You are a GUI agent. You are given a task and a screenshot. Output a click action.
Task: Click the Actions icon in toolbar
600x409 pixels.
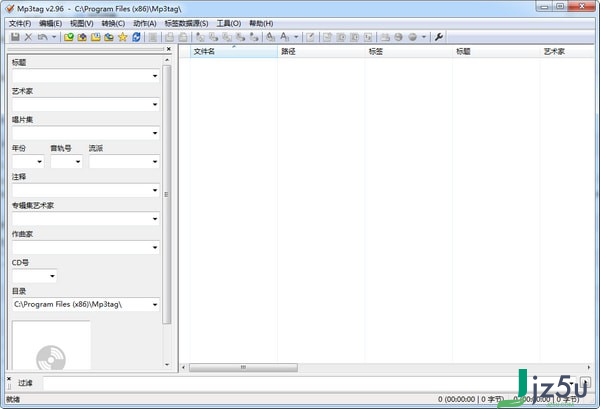point(271,37)
